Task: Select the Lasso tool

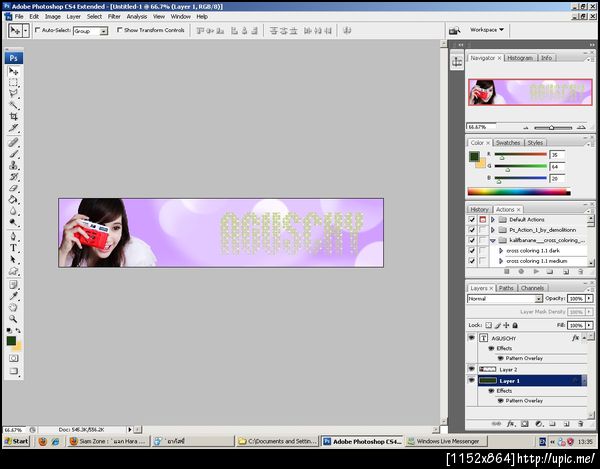Action: (13, 94)
